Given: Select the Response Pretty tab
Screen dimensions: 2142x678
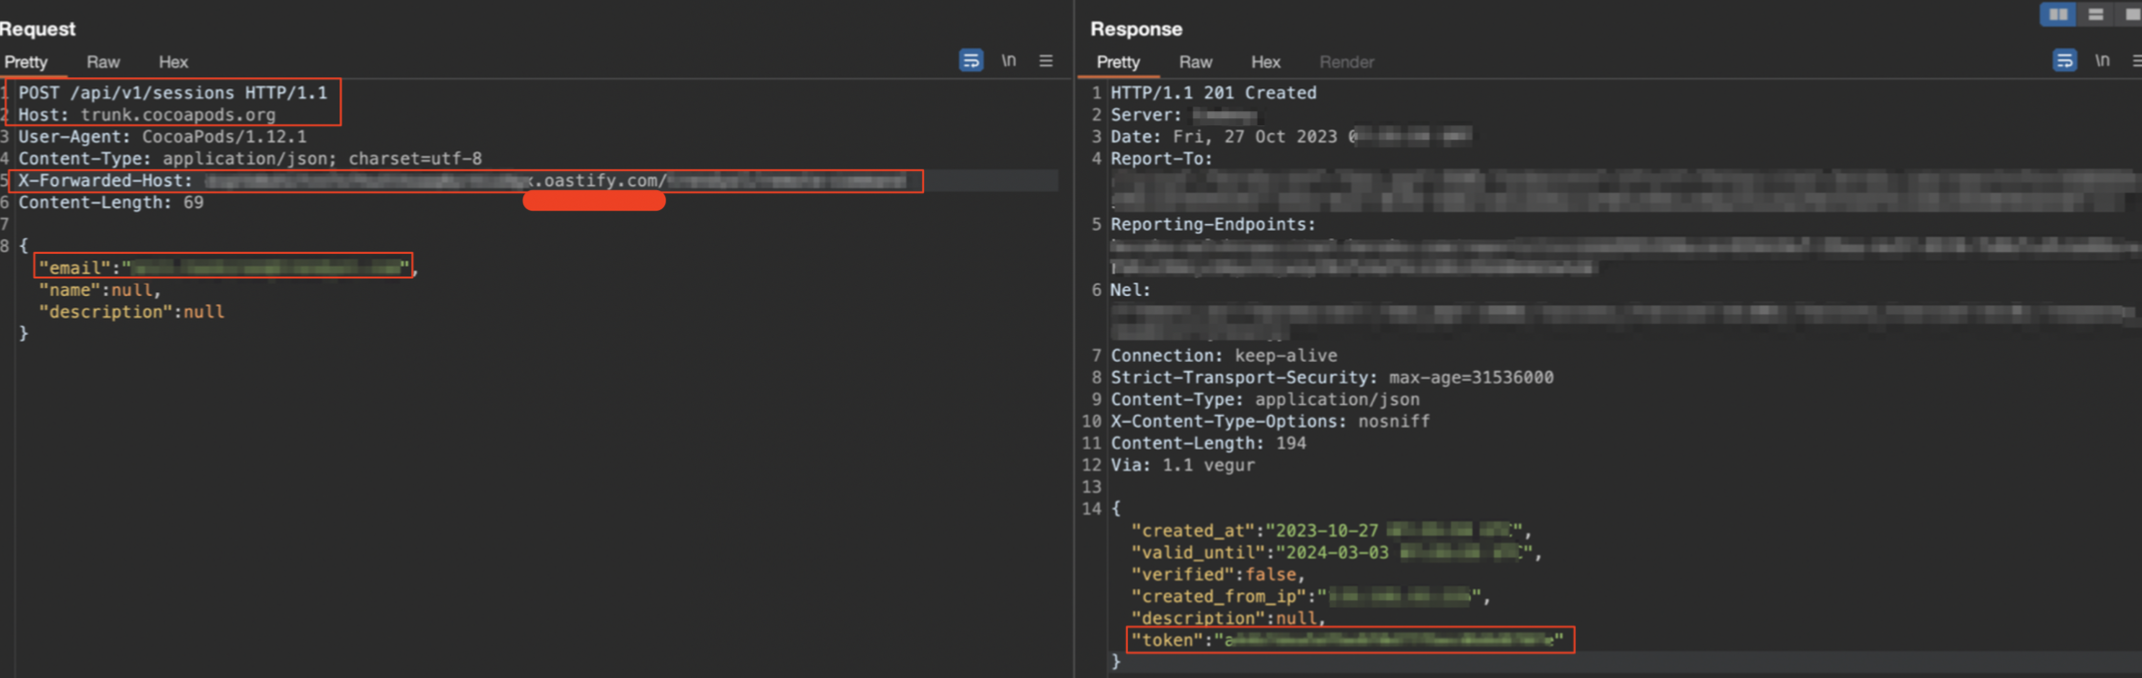Looking at the screenshot, I should click(x=1118, y=62).
